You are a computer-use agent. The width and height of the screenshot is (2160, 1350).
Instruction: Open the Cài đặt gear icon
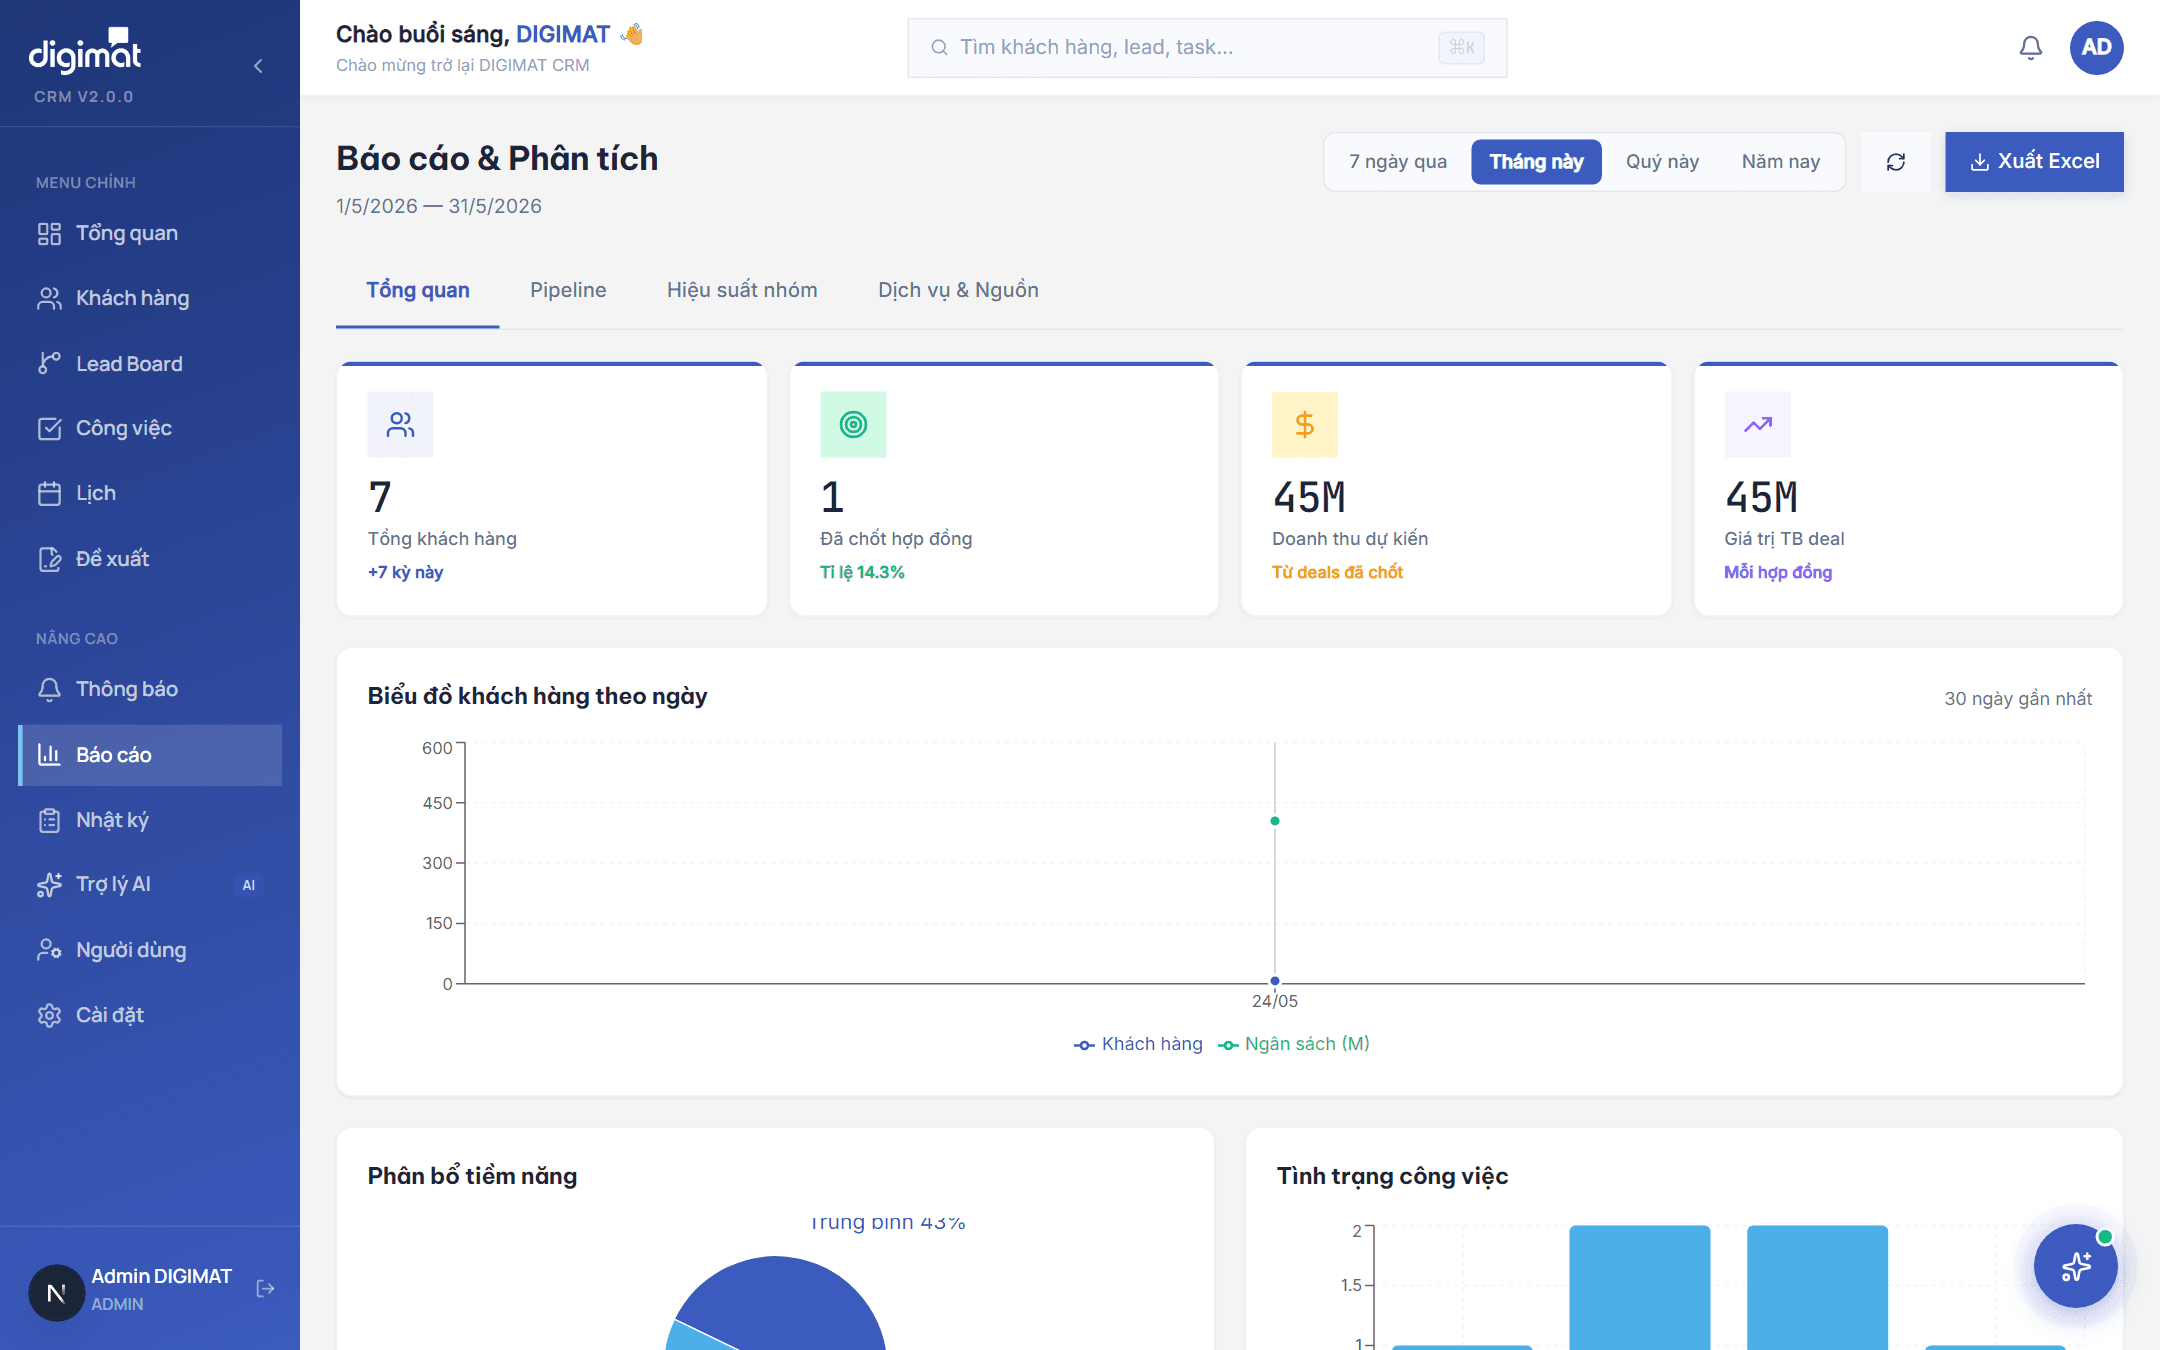point(49,1016)
